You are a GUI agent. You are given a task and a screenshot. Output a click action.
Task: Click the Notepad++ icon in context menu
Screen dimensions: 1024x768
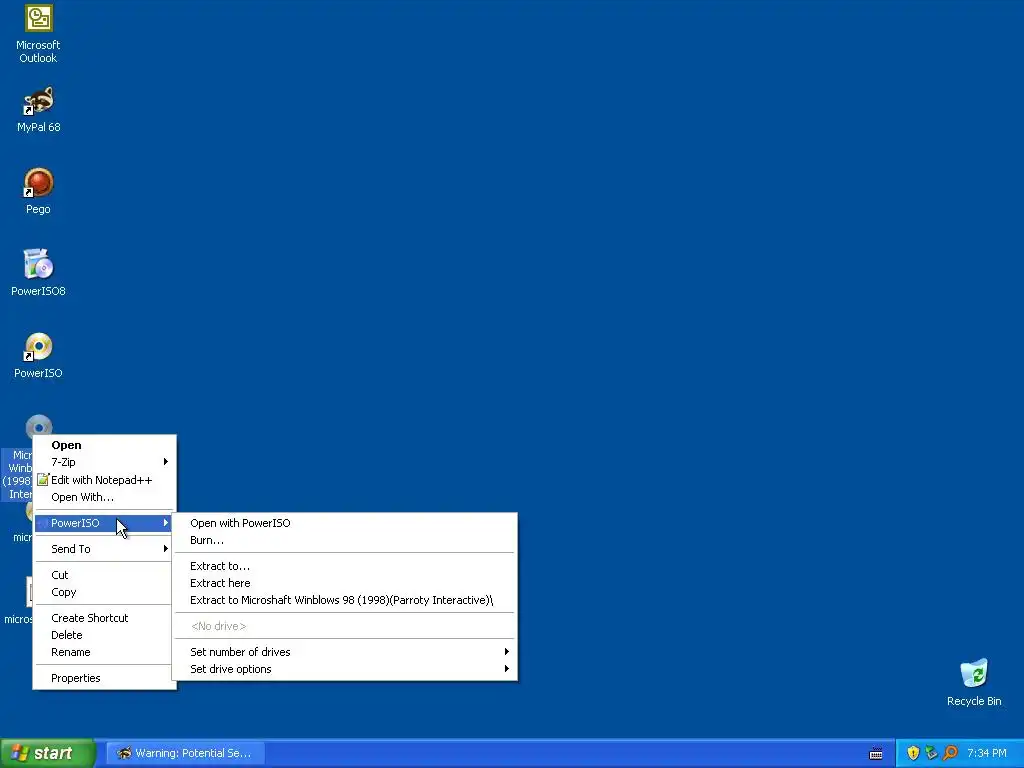pos(42,480)
